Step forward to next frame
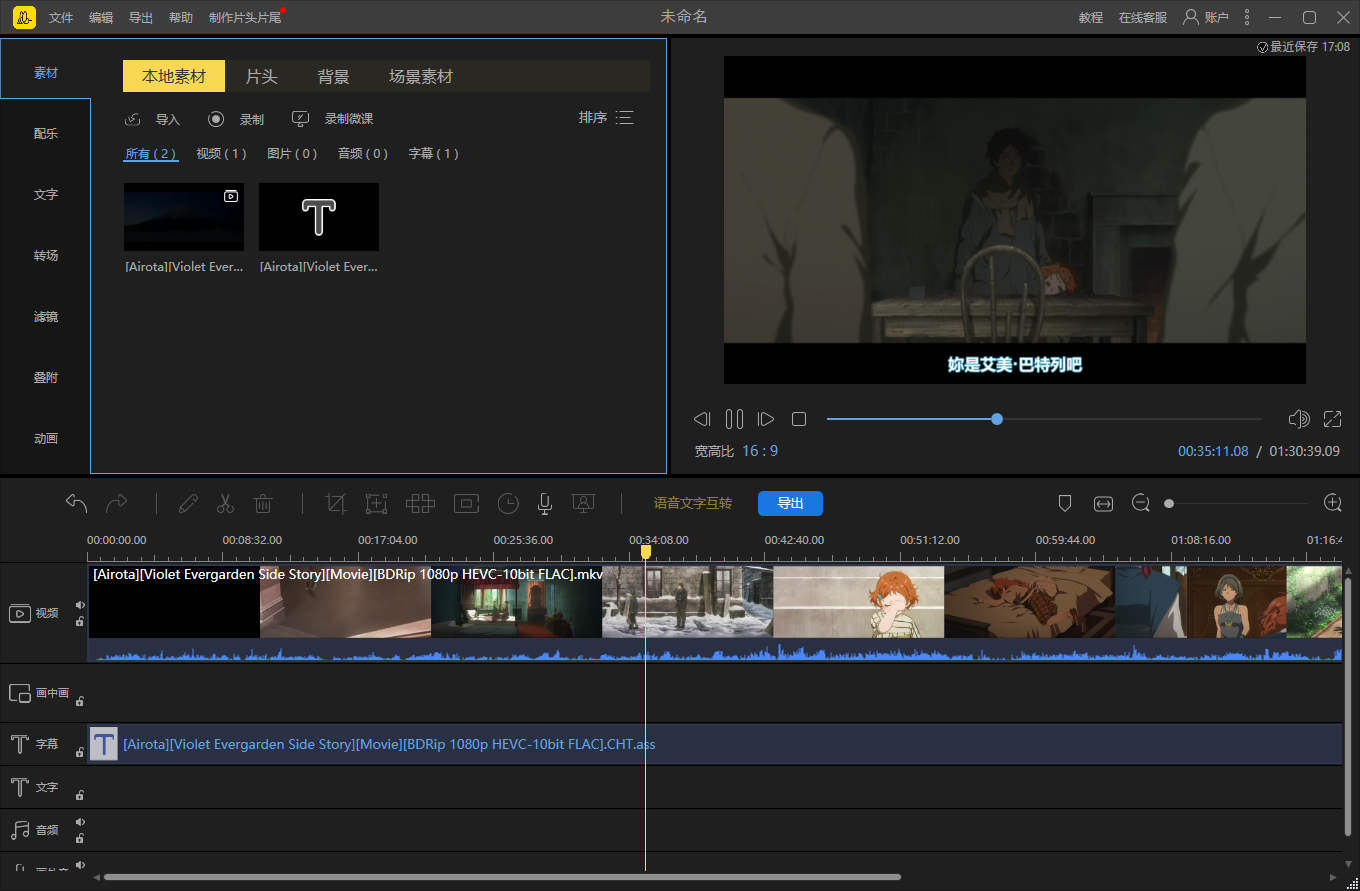 766,419
